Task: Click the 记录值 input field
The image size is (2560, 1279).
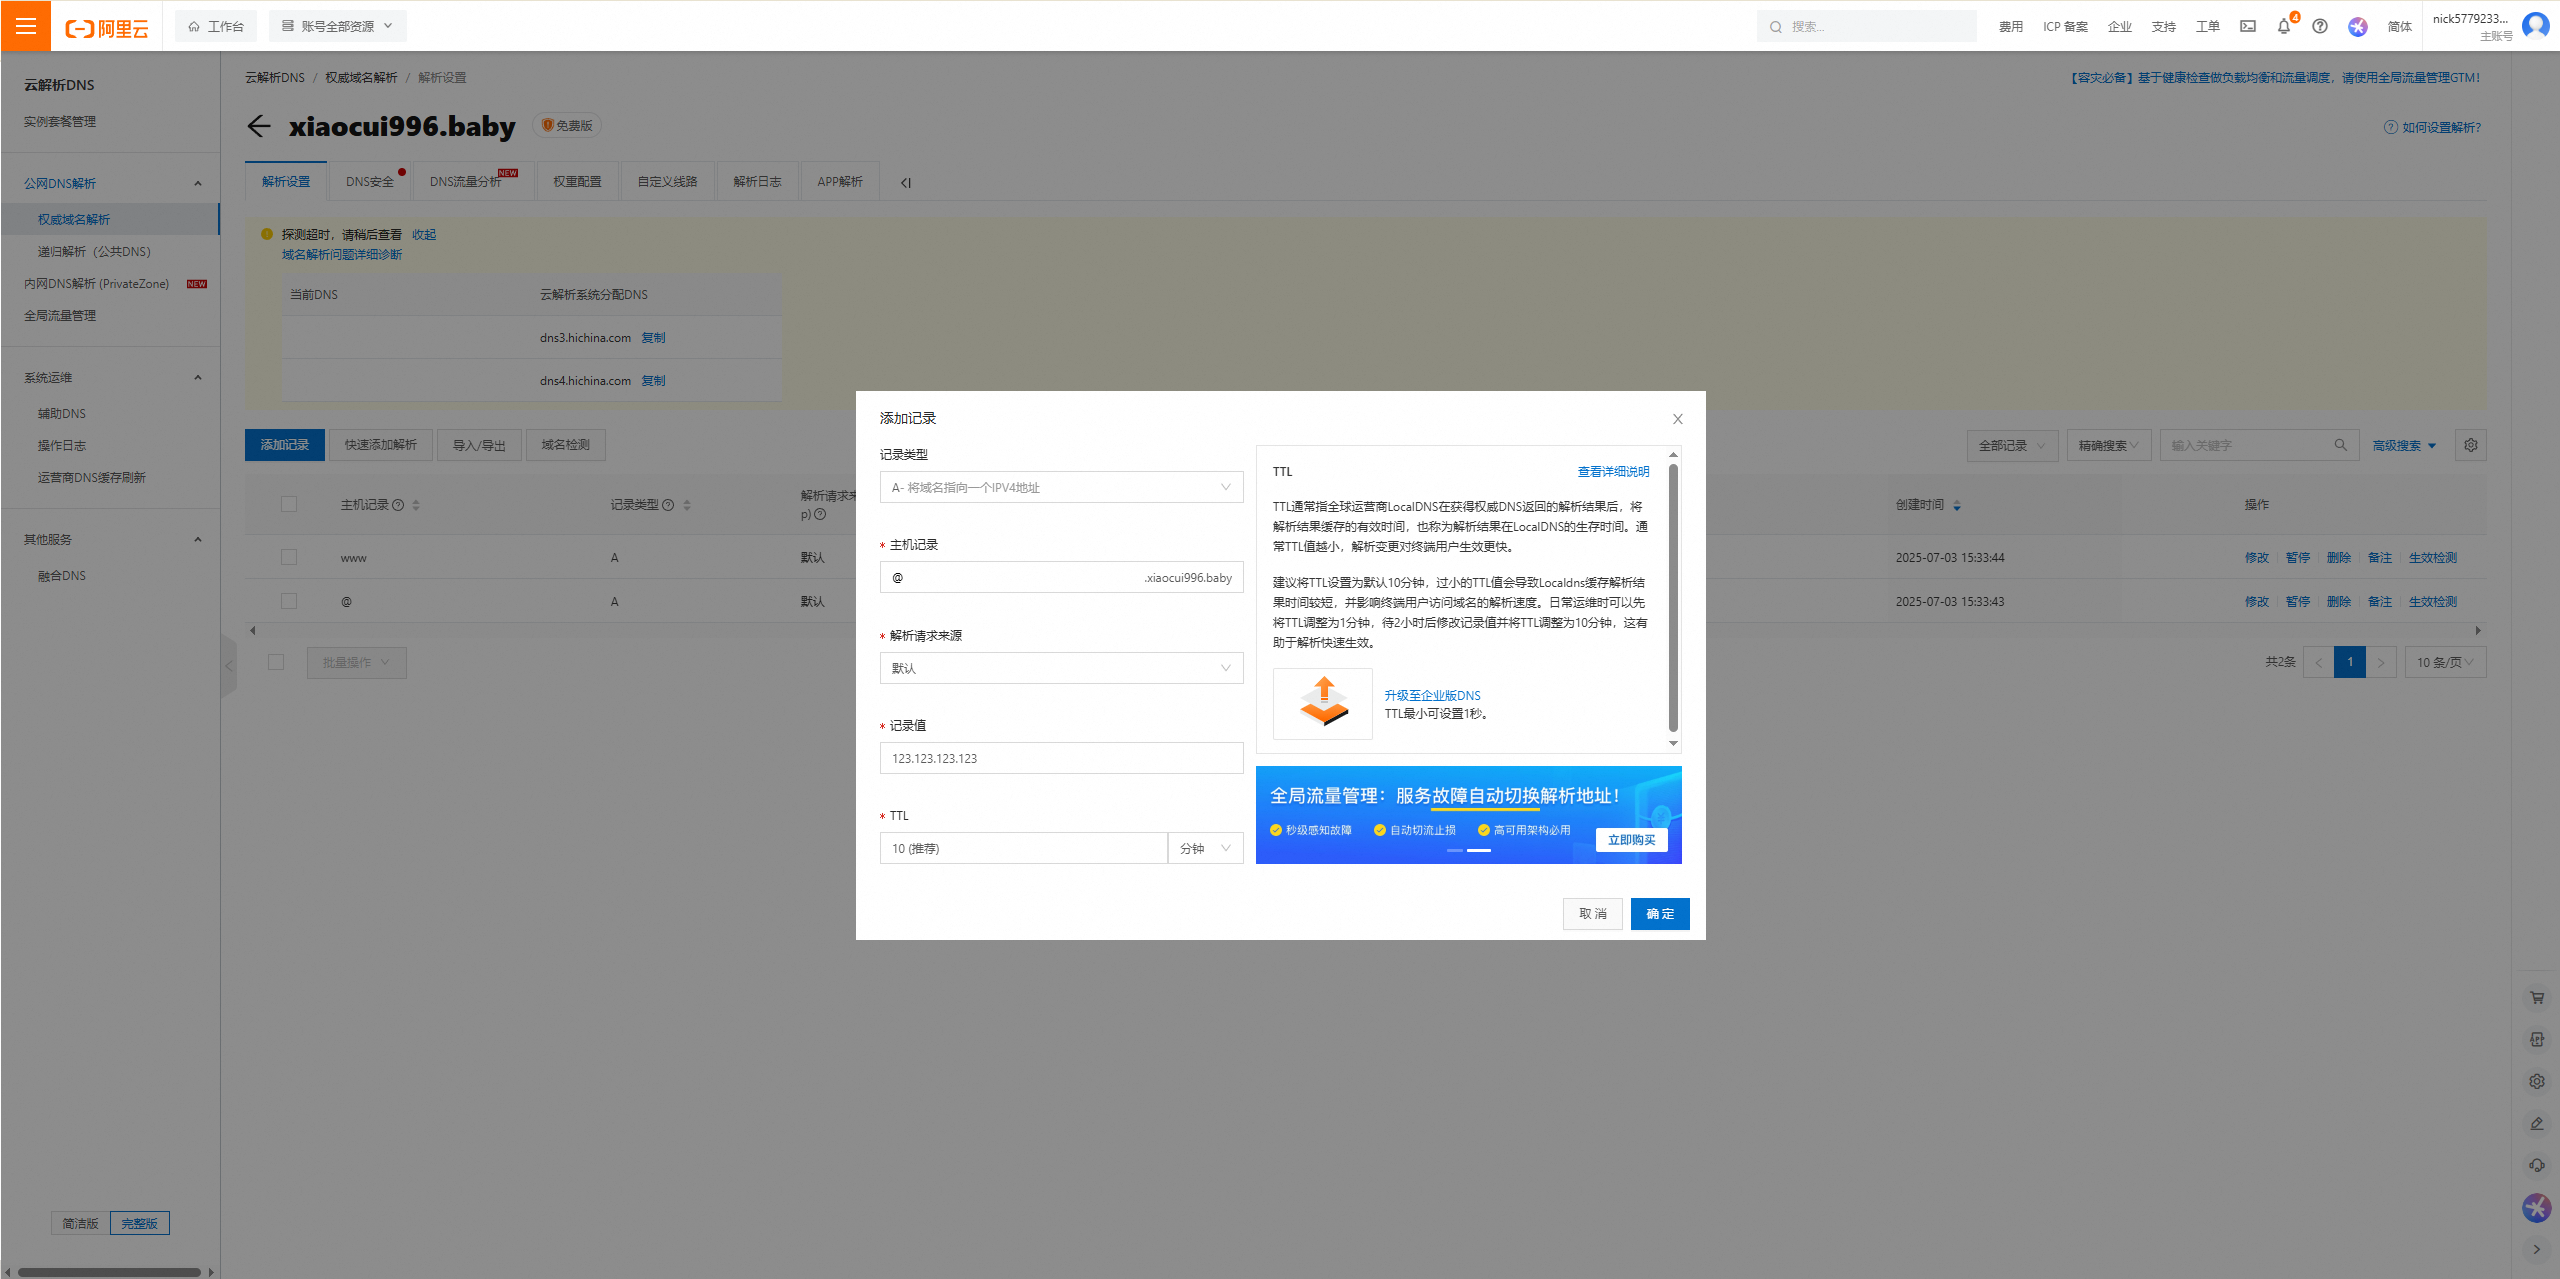Action: [x=1061, y=758]
